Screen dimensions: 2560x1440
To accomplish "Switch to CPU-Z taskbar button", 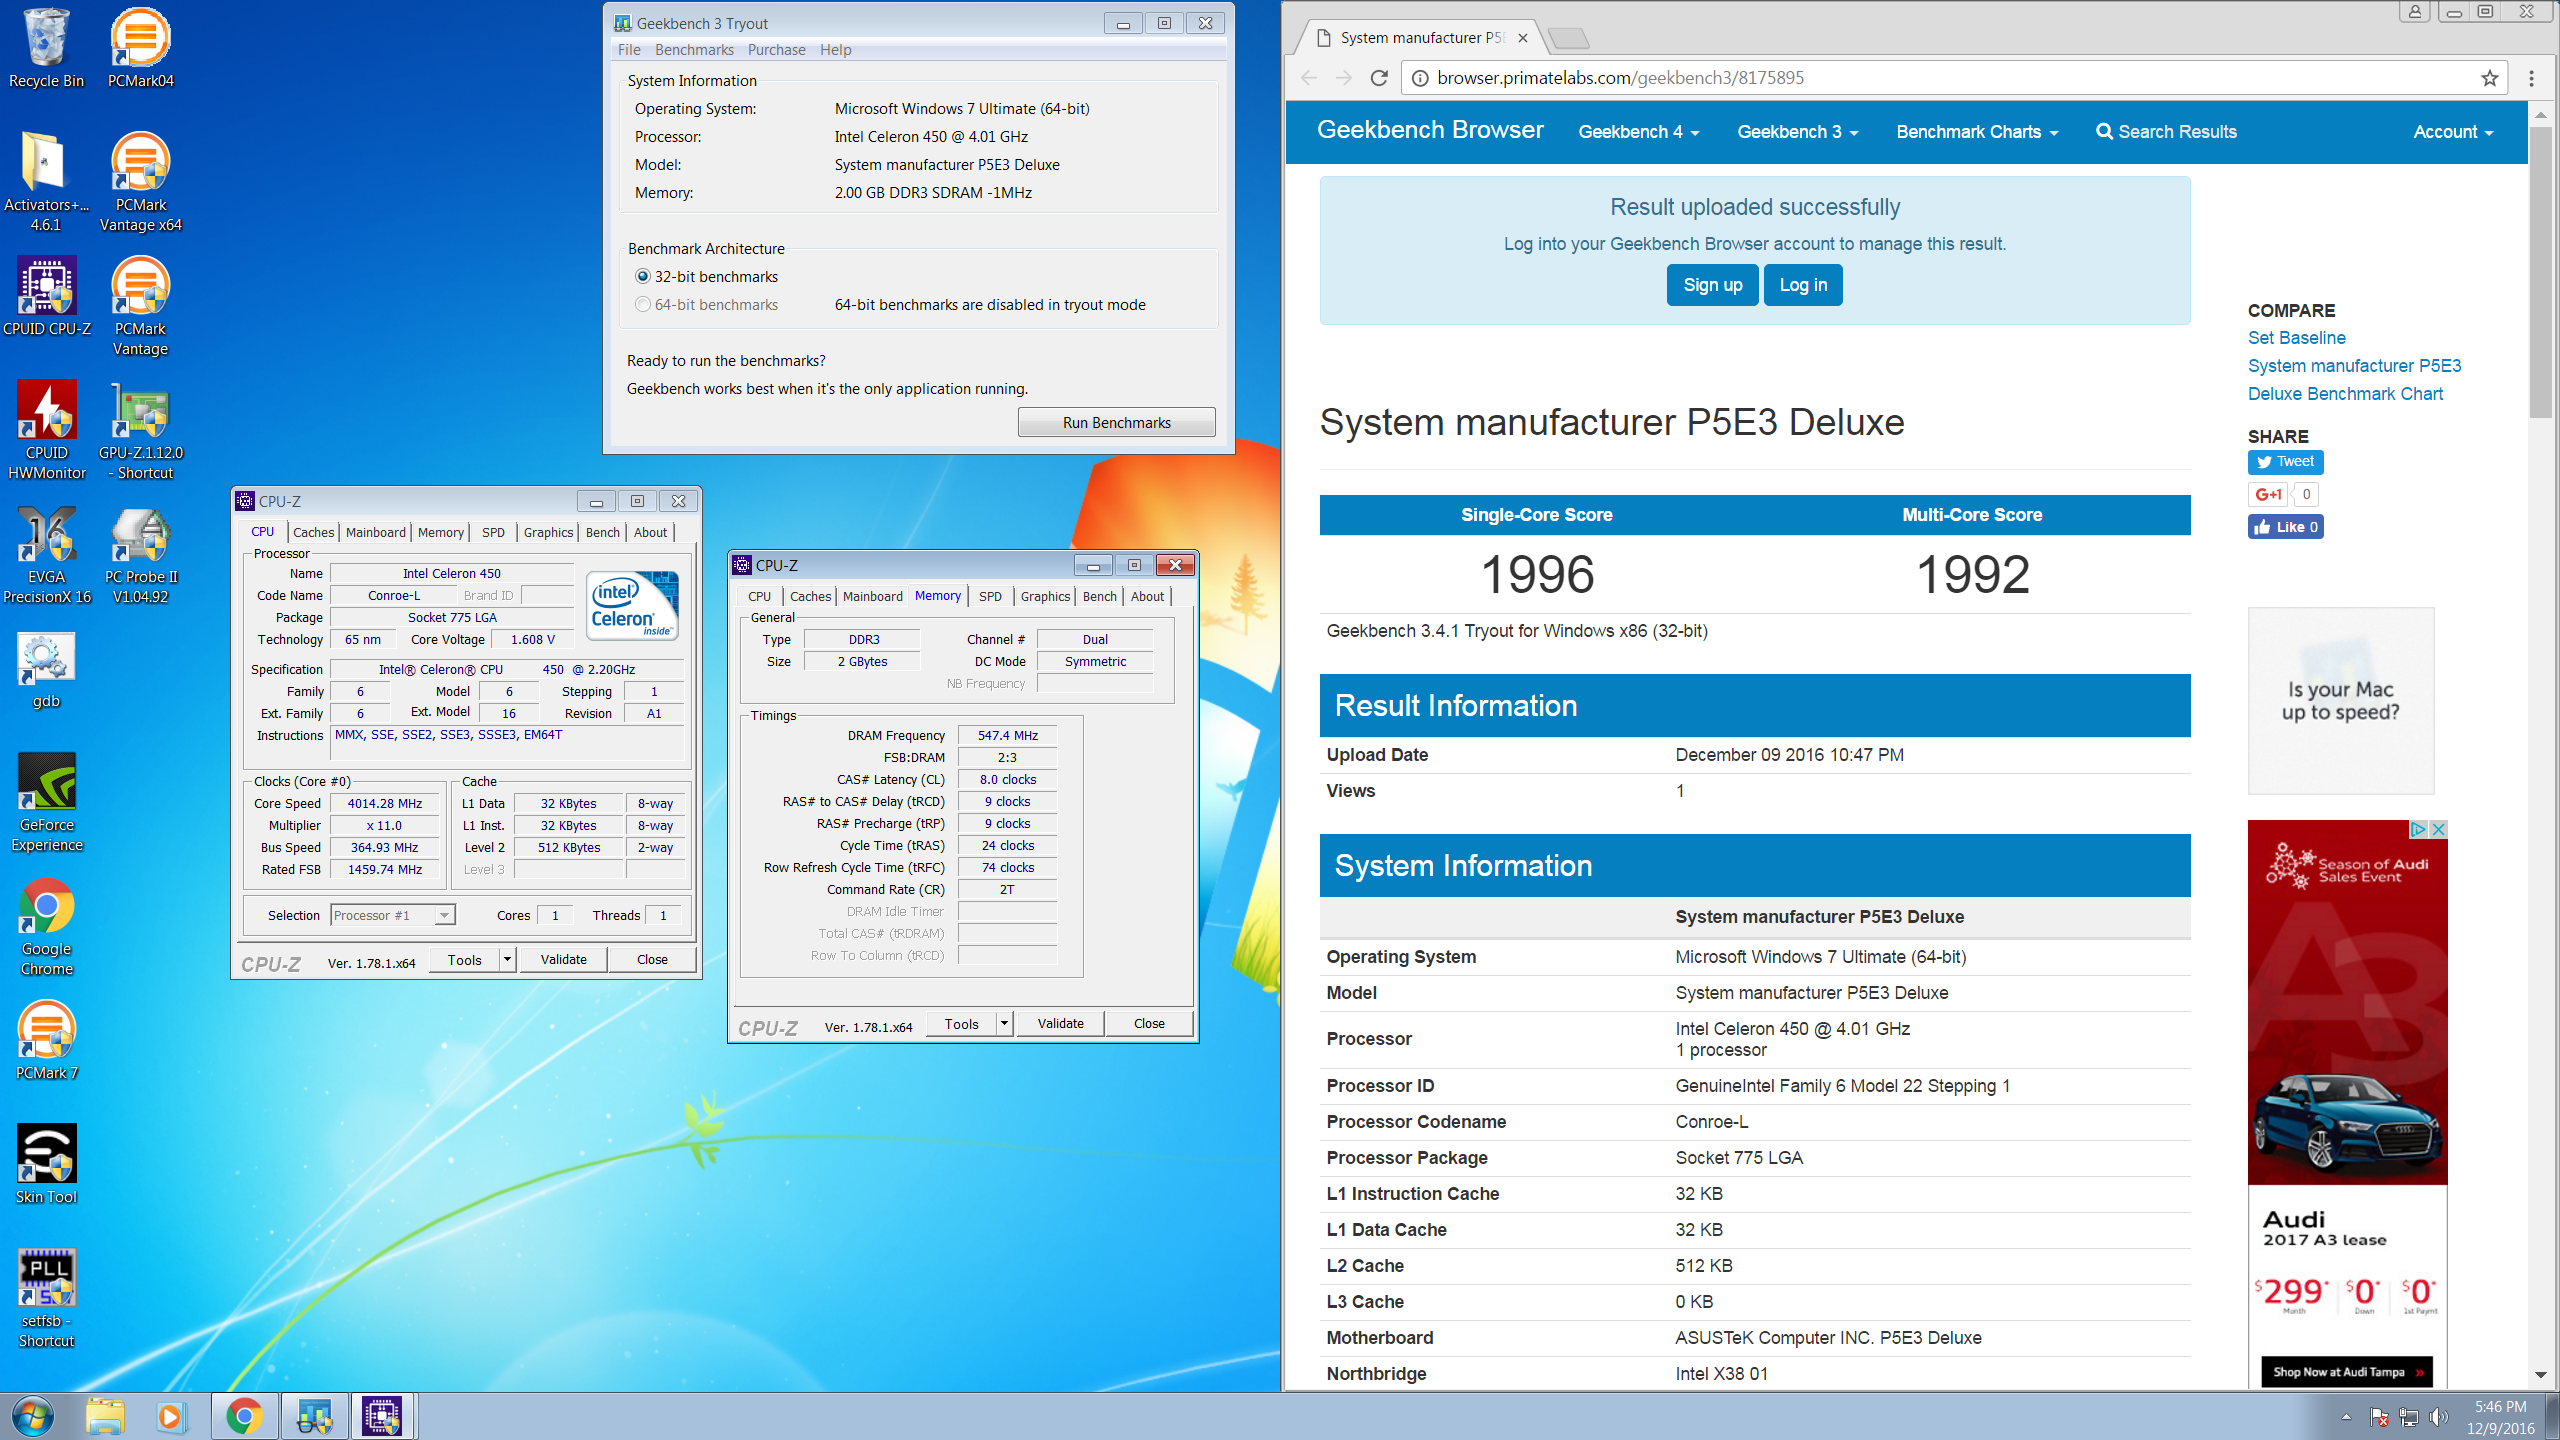I will tap(382, 1416).
